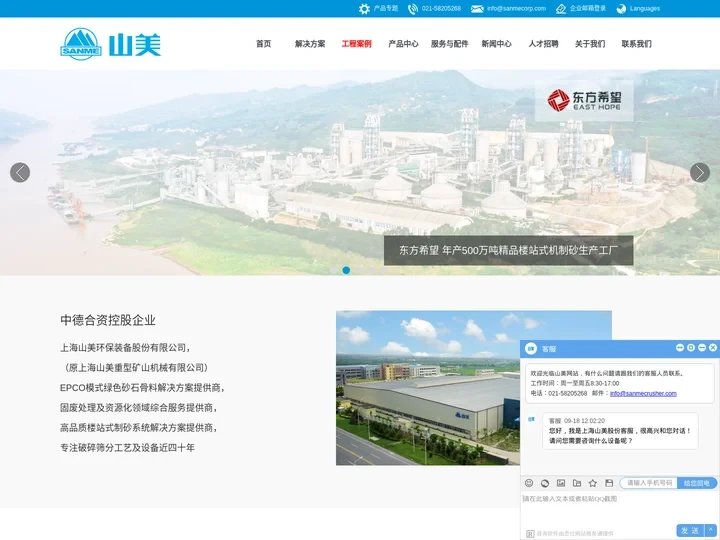Open the 服务与配件 menu item
This screenshot has width=720, height=540.
click(x=450, y=44)
